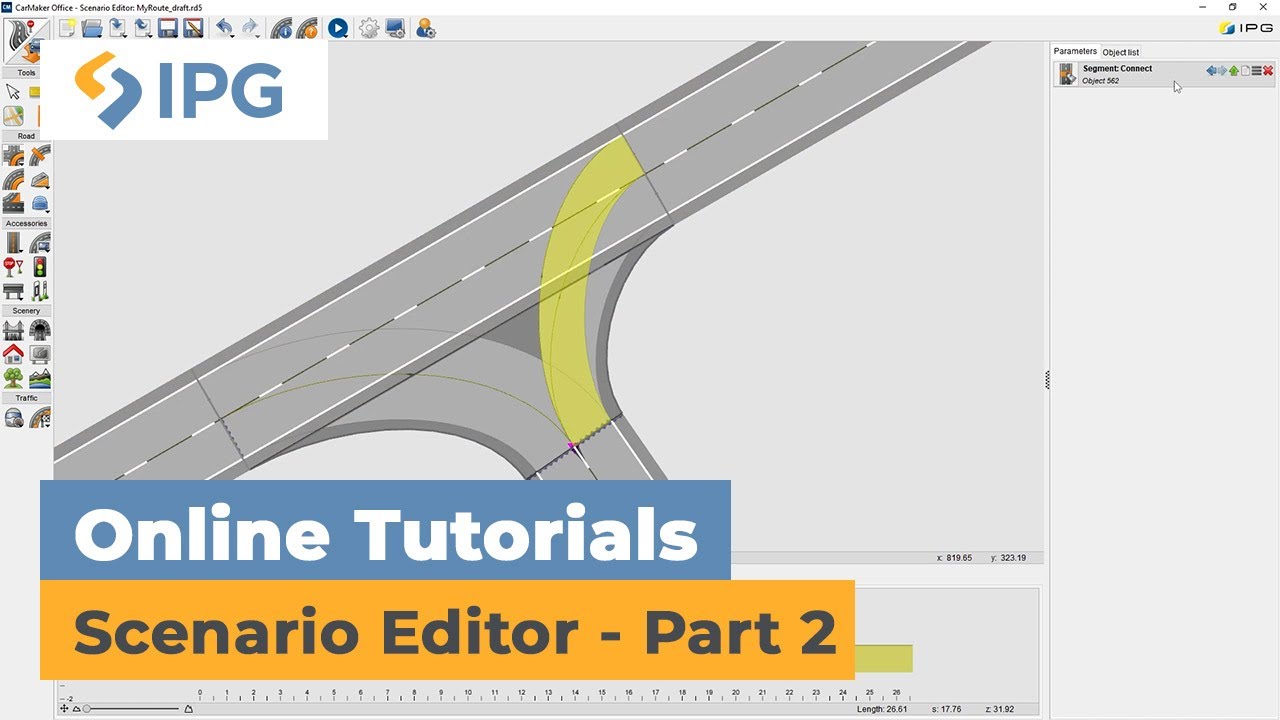Click the 'Length: 26.61' status value
The height and width of the screenshot is (720, 1280).
point(884,709)
